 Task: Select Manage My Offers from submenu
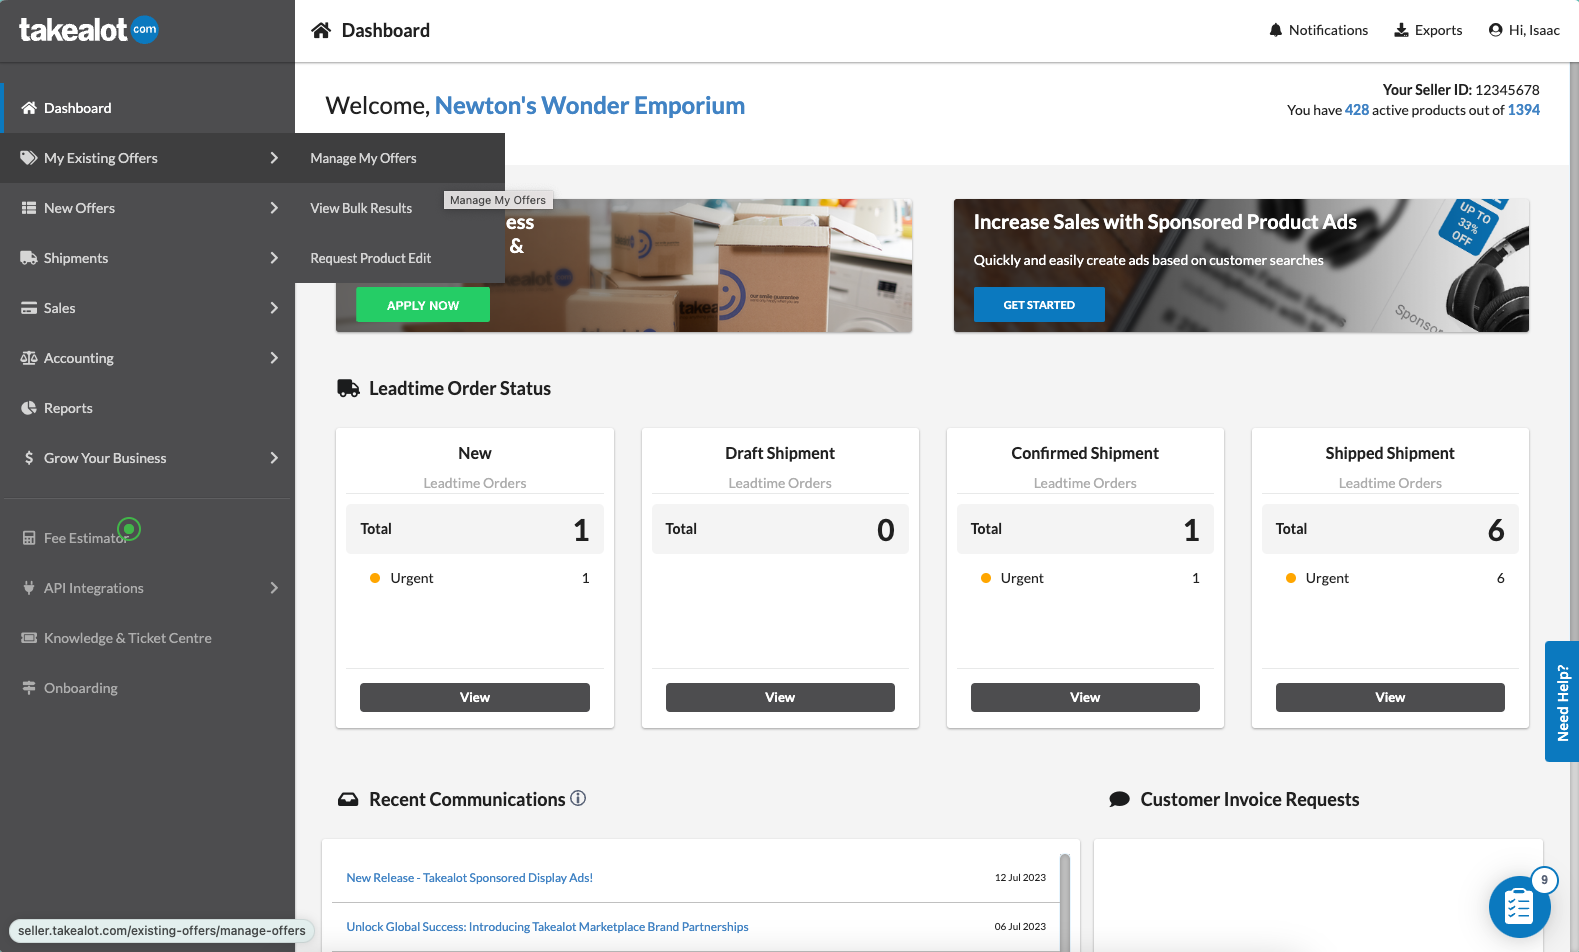(363, 158)
